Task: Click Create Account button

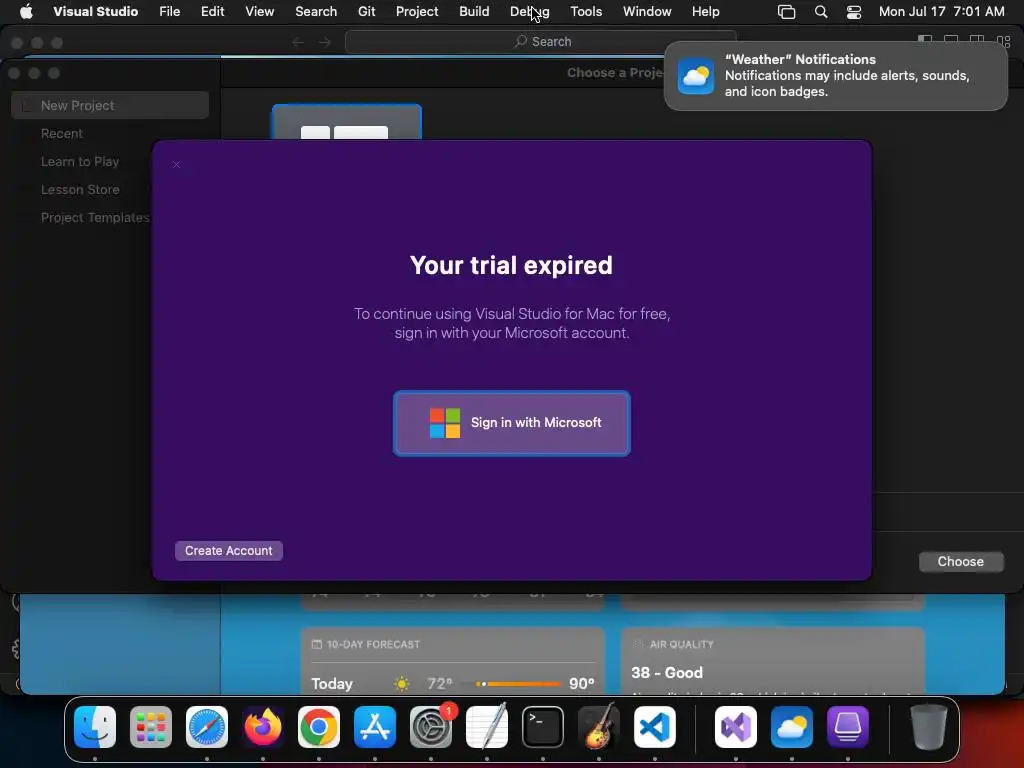Action: coord(229,551)
